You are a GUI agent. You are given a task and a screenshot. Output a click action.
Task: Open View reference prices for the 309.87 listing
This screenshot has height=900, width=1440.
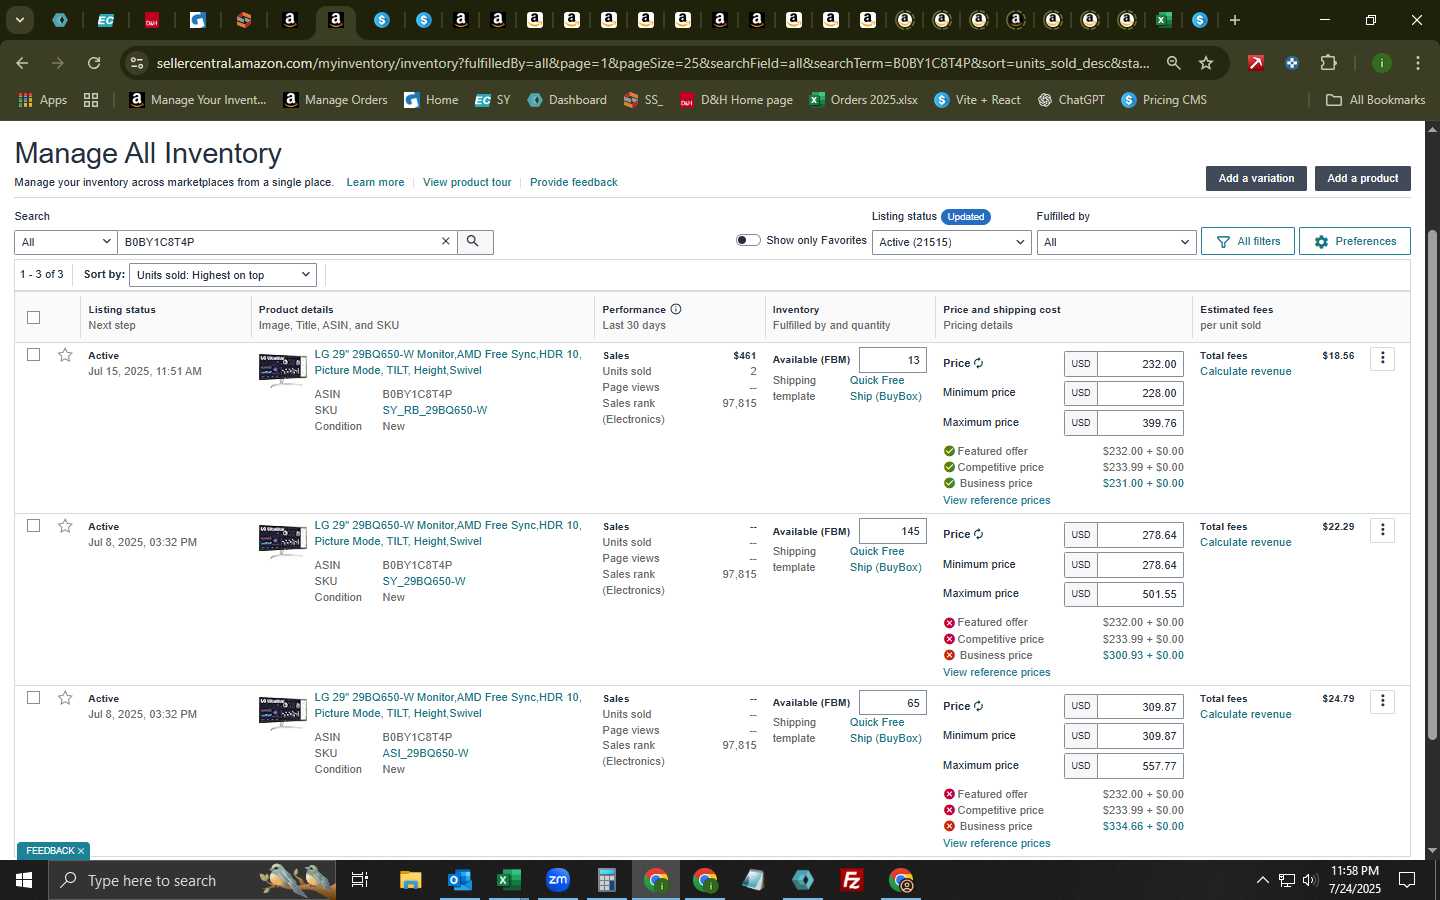[x=996, y=843]
